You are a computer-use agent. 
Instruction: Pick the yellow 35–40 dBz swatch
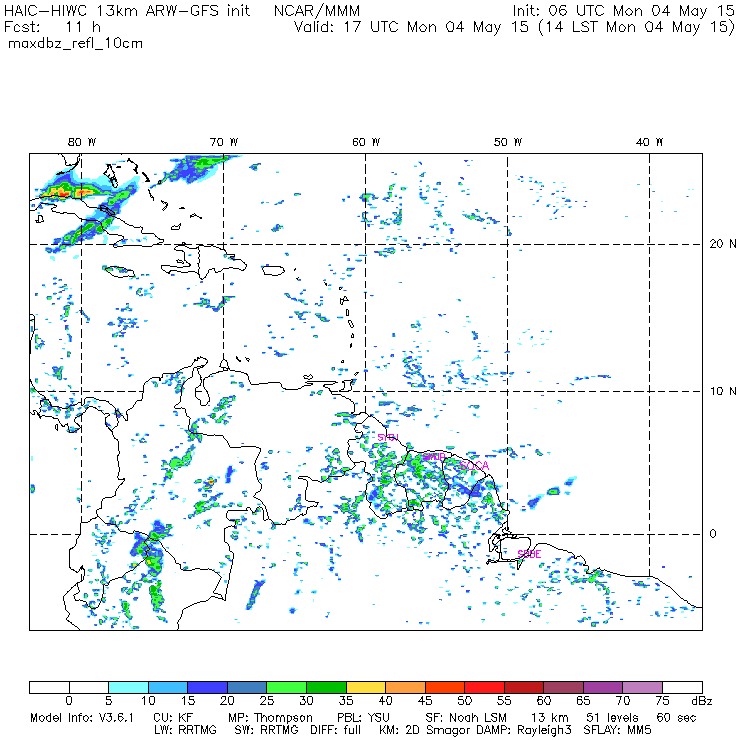click(366, 687)
